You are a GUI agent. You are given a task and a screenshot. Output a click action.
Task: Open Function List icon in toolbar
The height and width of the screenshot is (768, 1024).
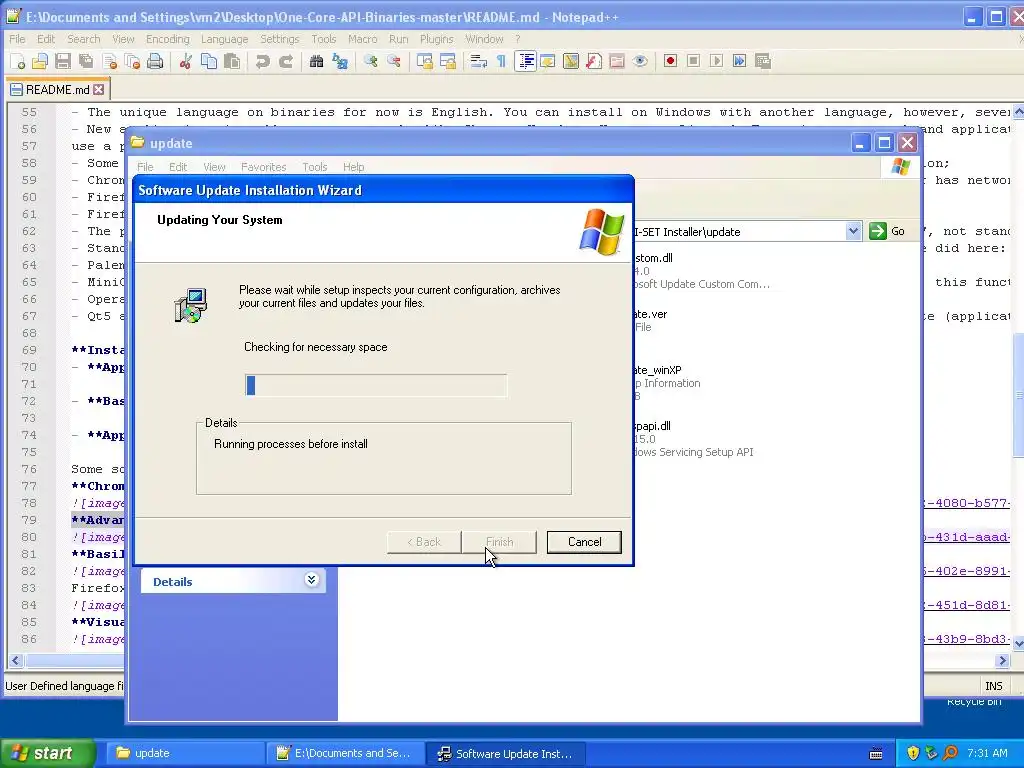pos(594,61)
